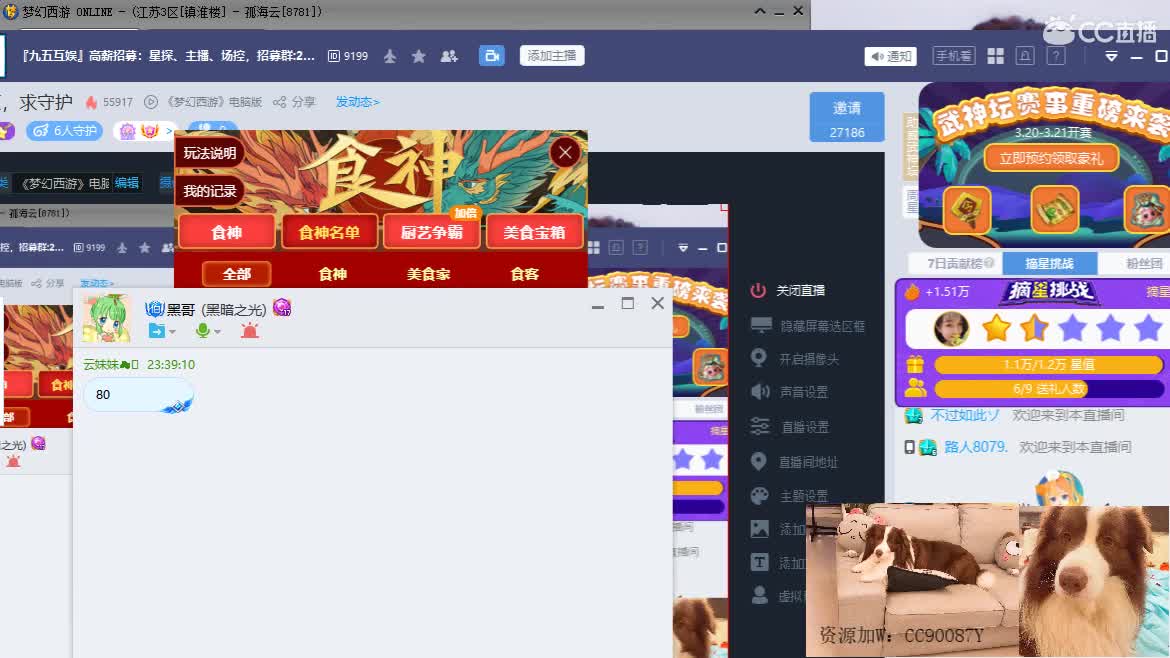Image resolution: width=1170 pixels, height=658 pixels.
Task: Click the 添加主播 button
Action: point(552,55)
